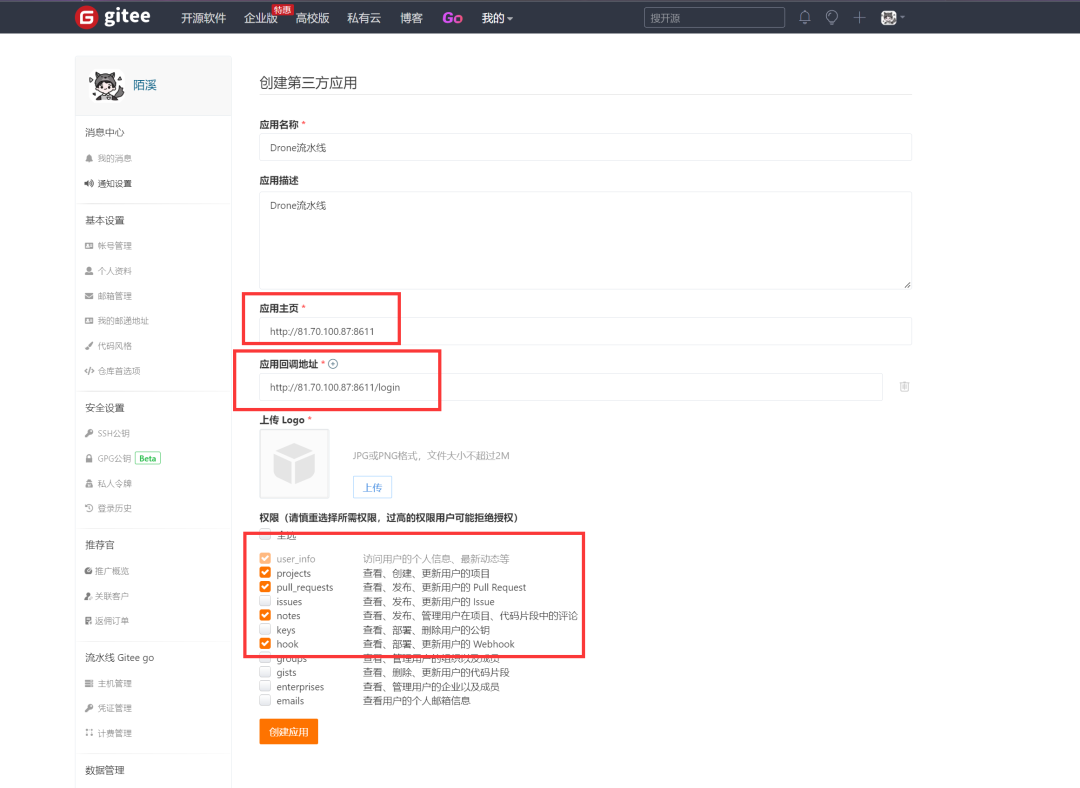The height and width of the screenshot is (788, 1080).
Task: Toggle the 全选 select-all checkbox
Action: click(x=265, y=535)
